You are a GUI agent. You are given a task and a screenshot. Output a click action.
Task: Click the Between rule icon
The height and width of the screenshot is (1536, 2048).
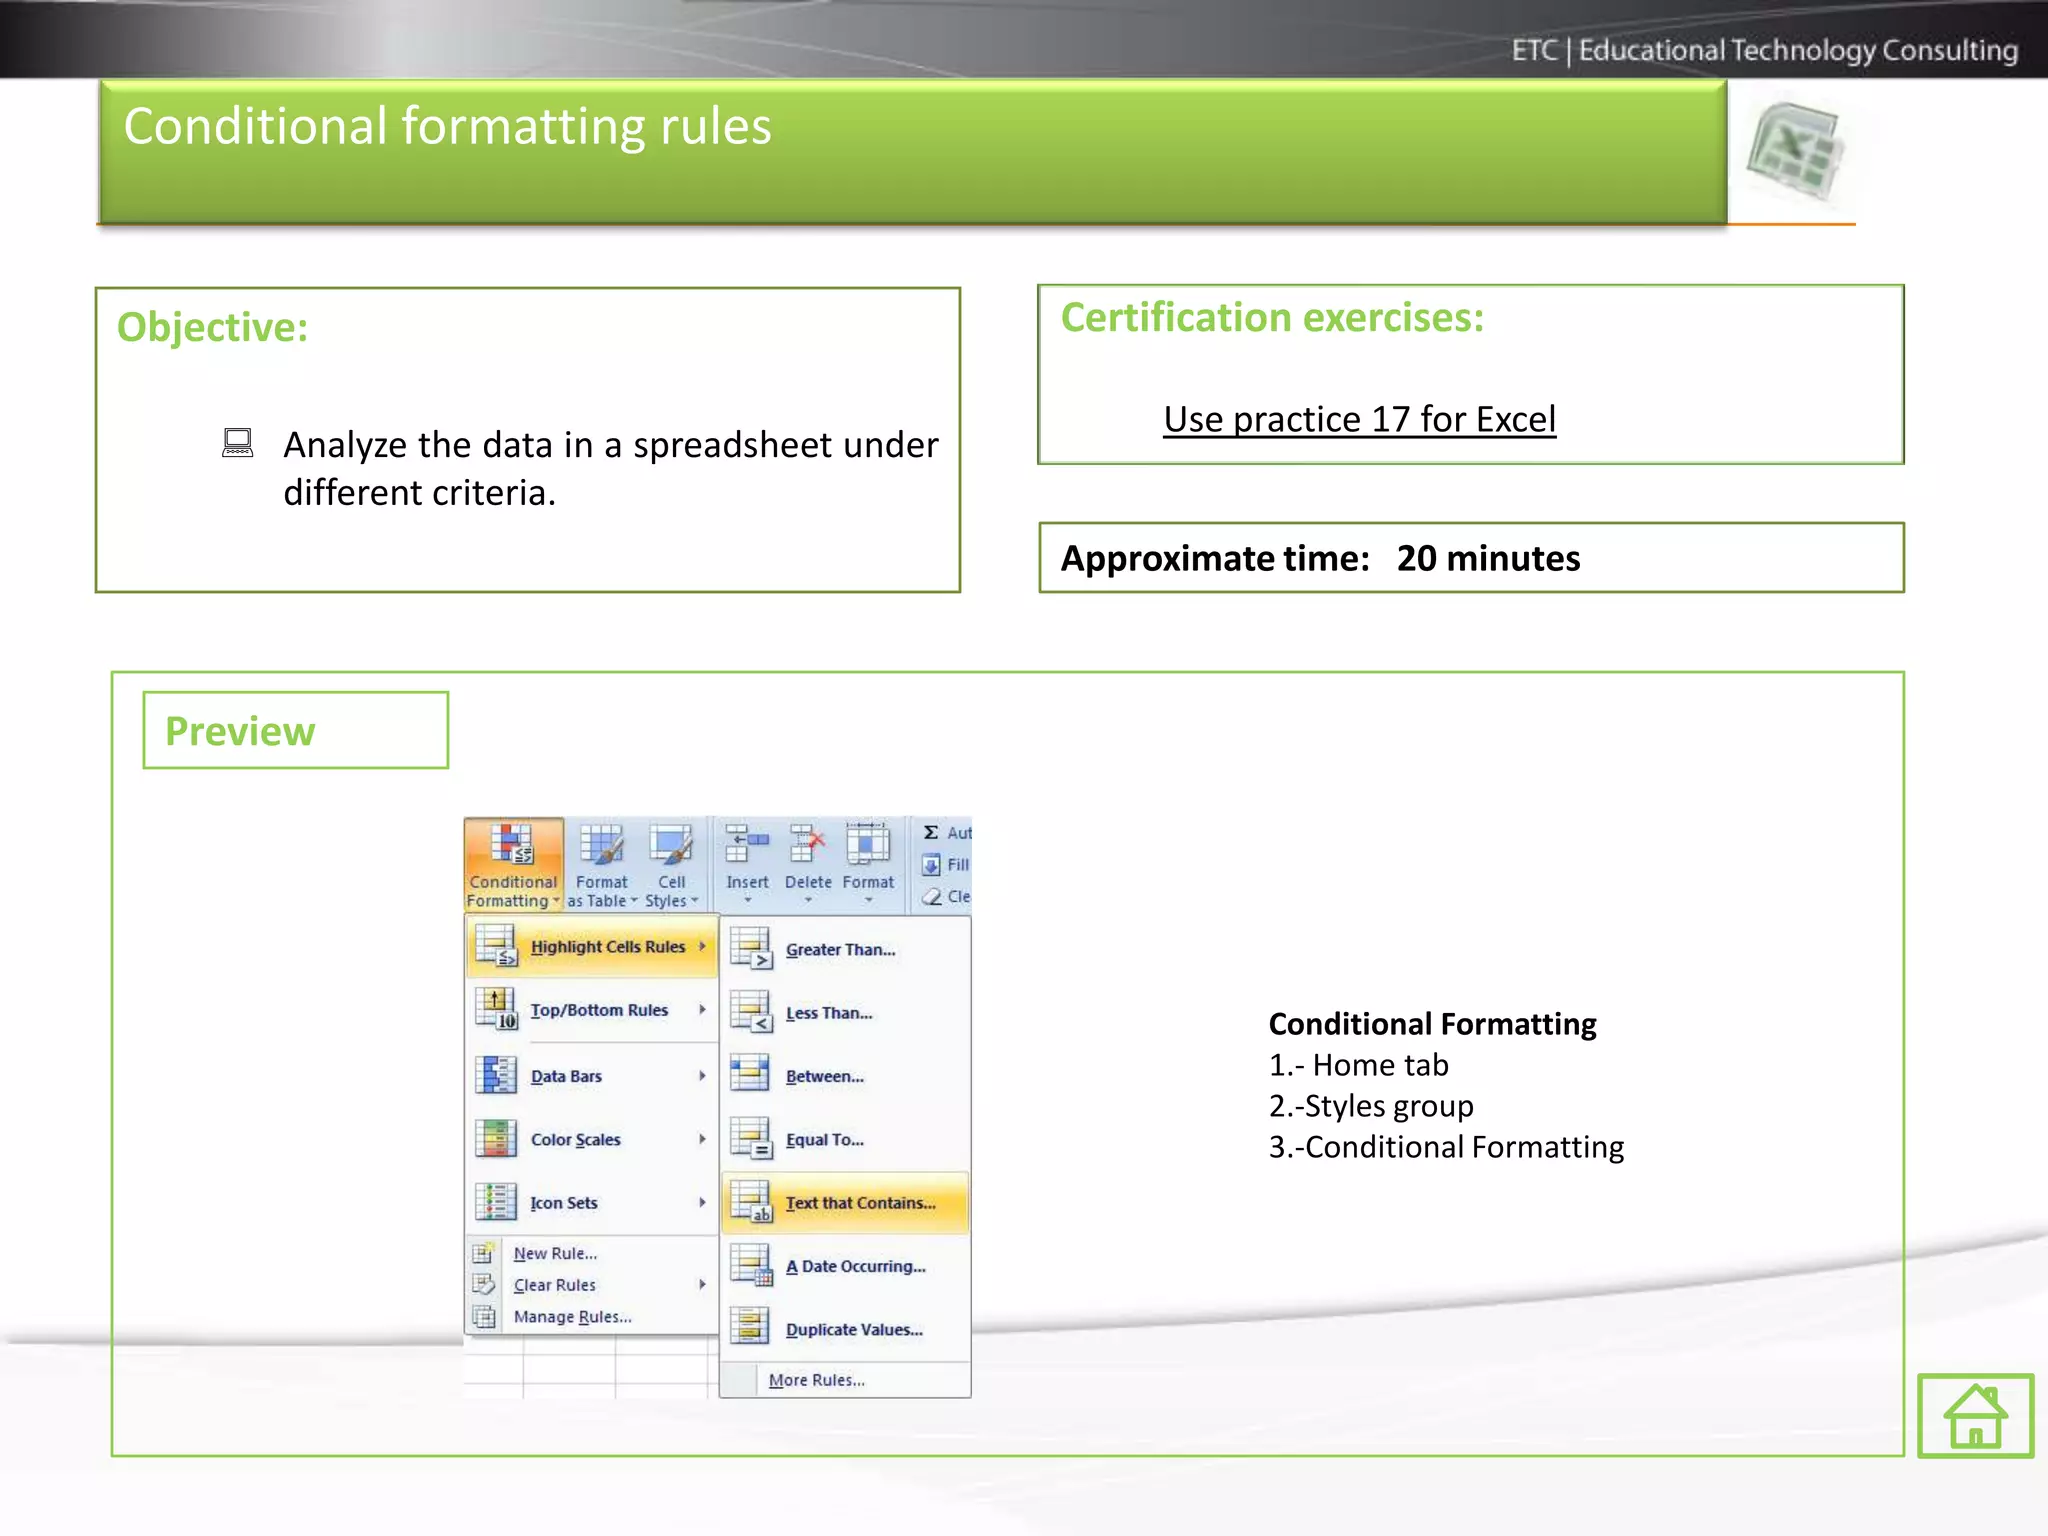point(750,1074)
